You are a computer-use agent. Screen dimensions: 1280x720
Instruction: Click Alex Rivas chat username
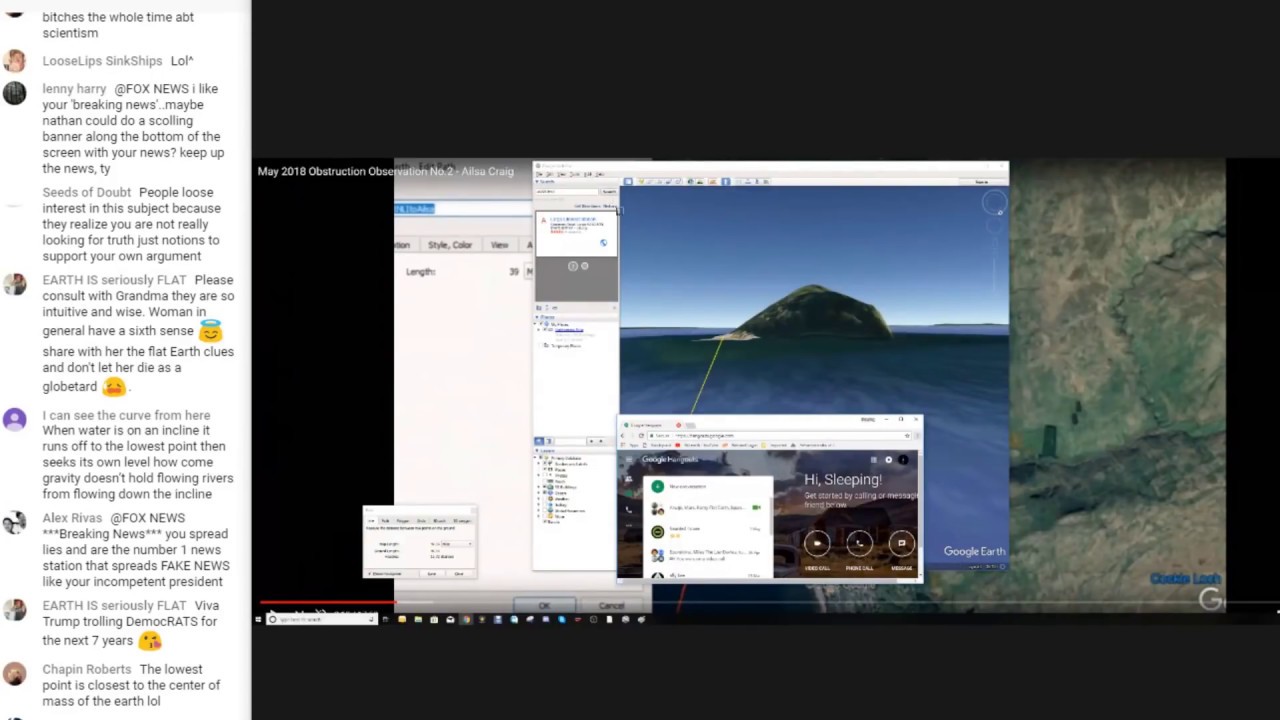pos(73,518)
